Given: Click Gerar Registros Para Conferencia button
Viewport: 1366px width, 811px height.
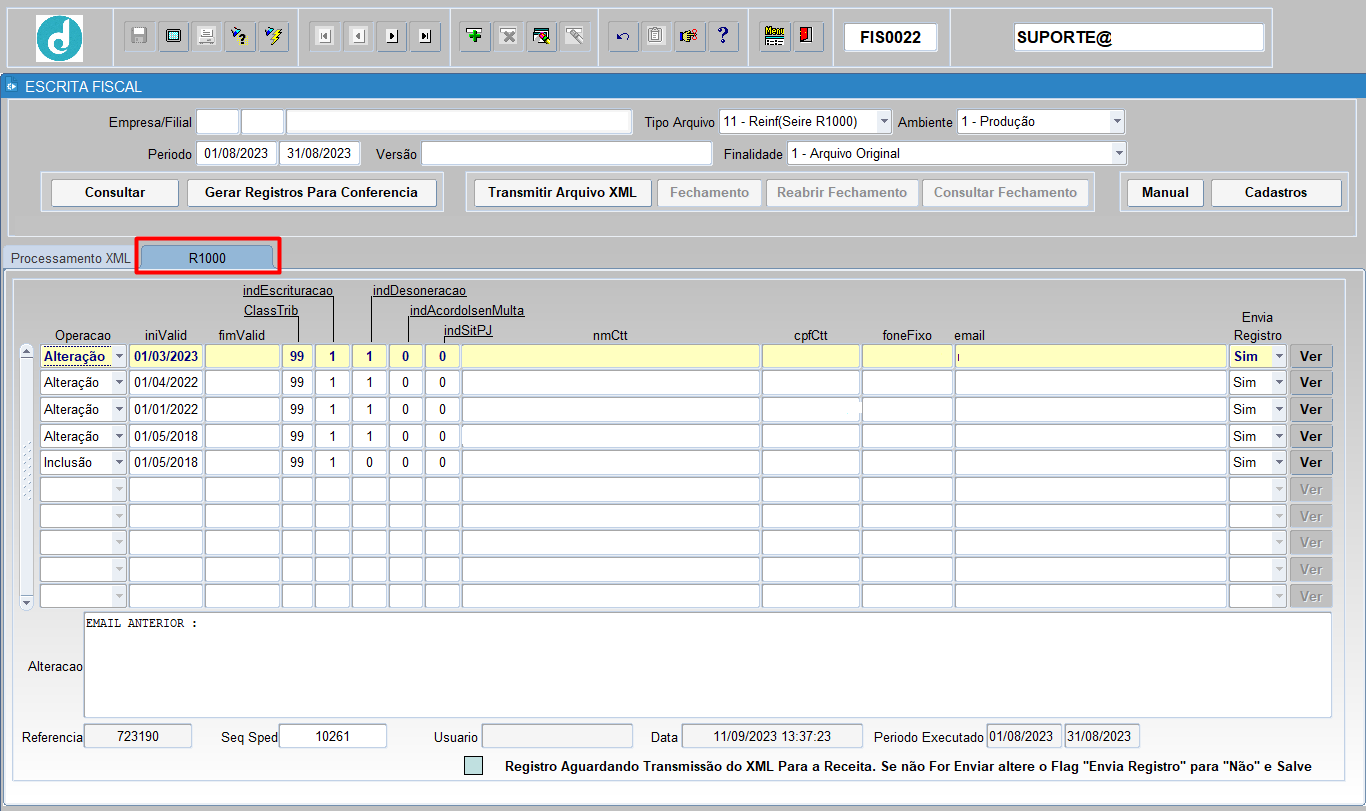Looking at the screenshot, I should (x=312, y=193).
